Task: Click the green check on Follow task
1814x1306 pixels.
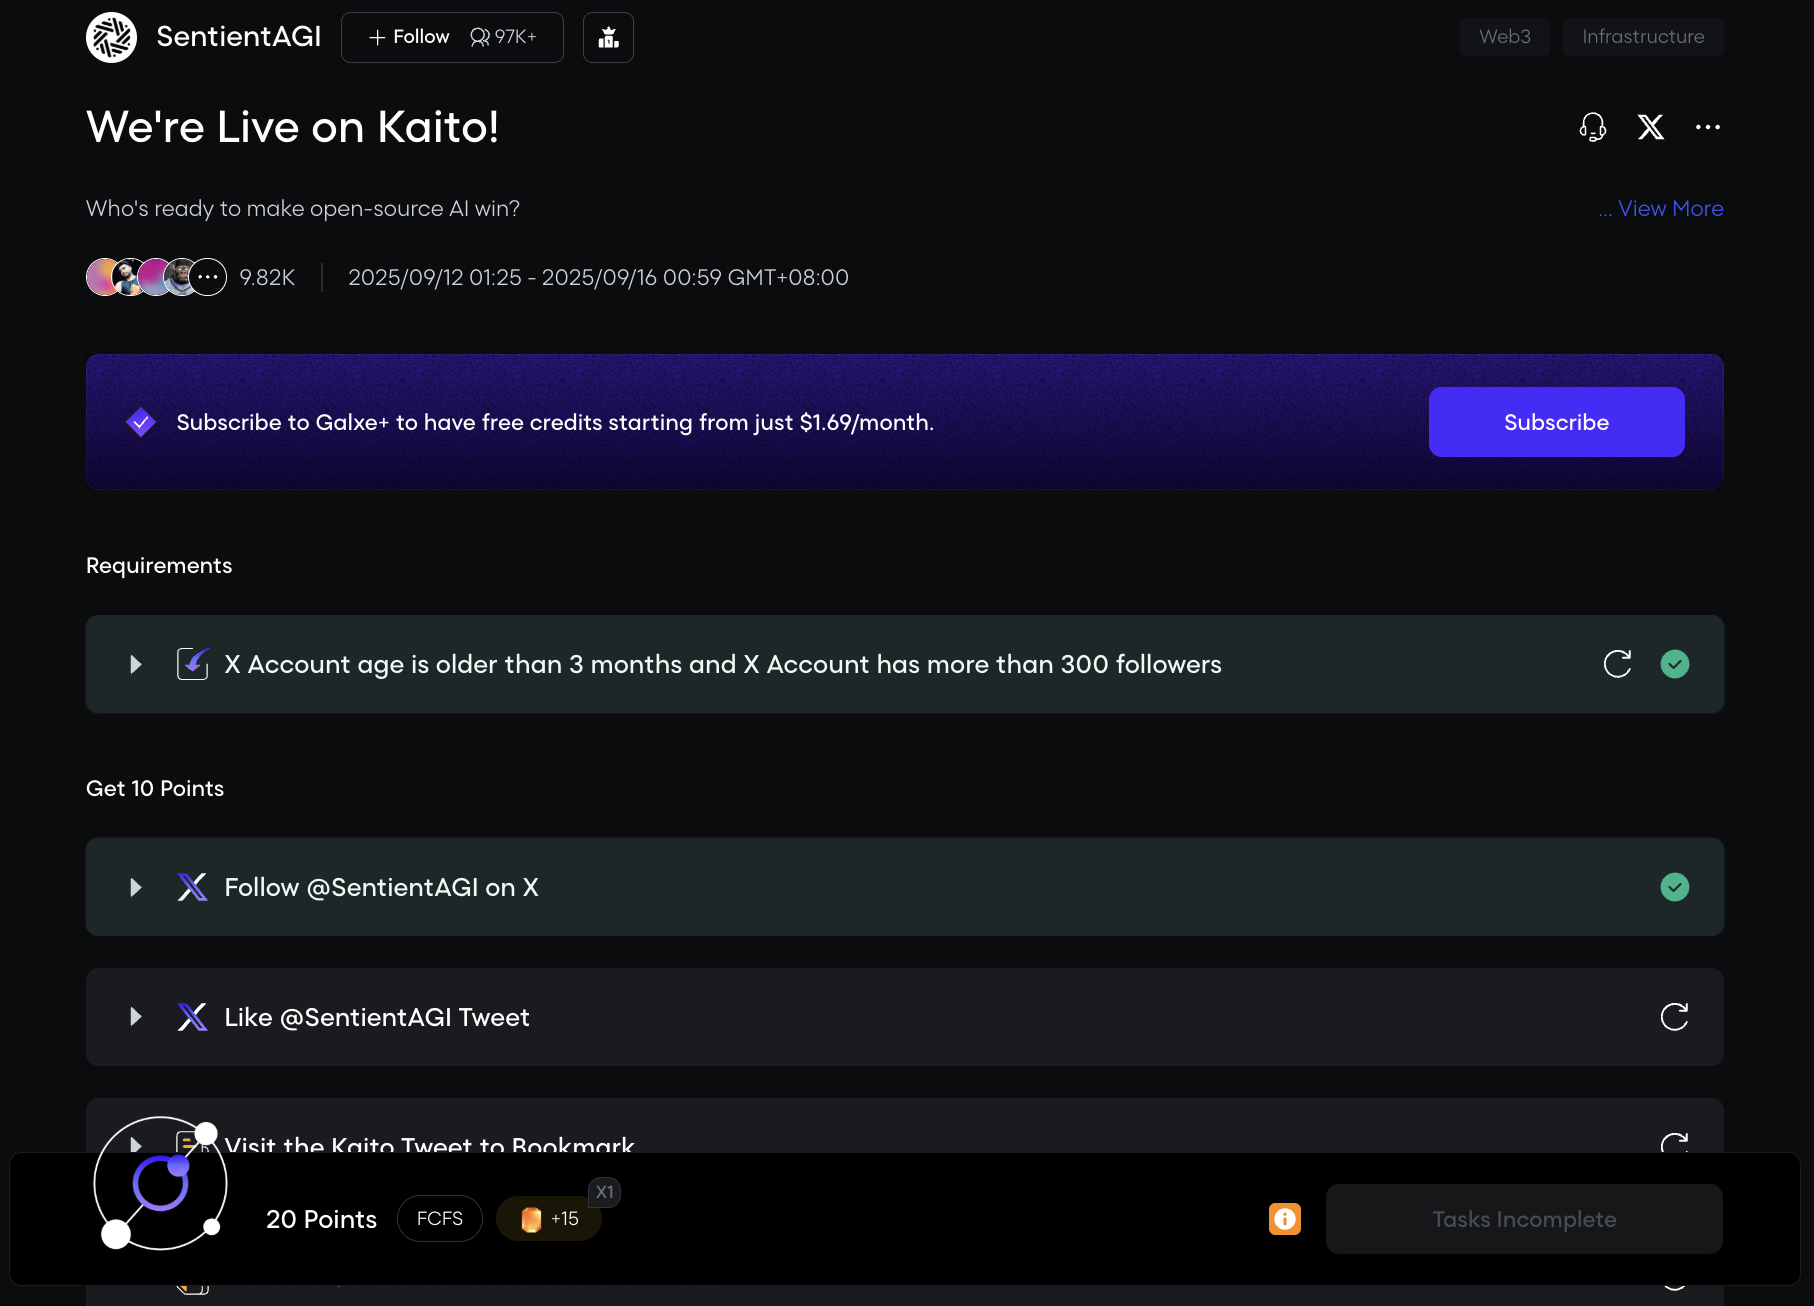Action: pyautogui.click(x=1675, y=887)
